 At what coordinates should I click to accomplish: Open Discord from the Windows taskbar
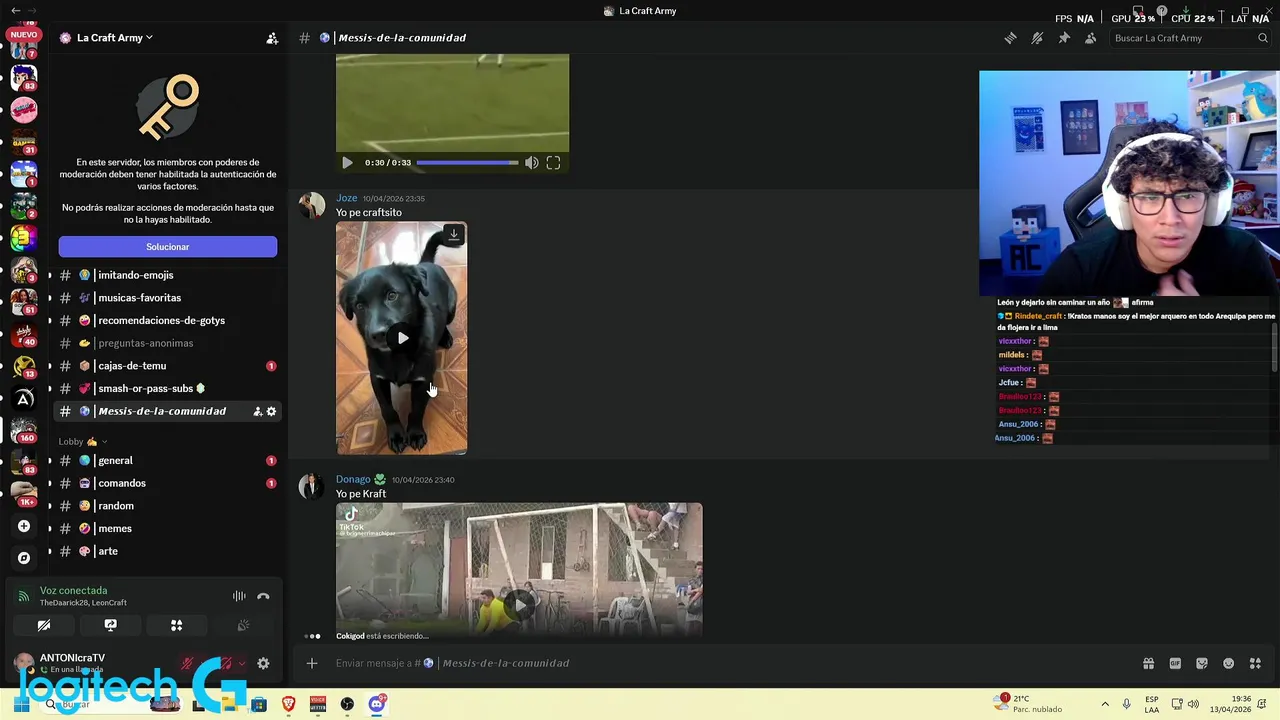point(377,704)
